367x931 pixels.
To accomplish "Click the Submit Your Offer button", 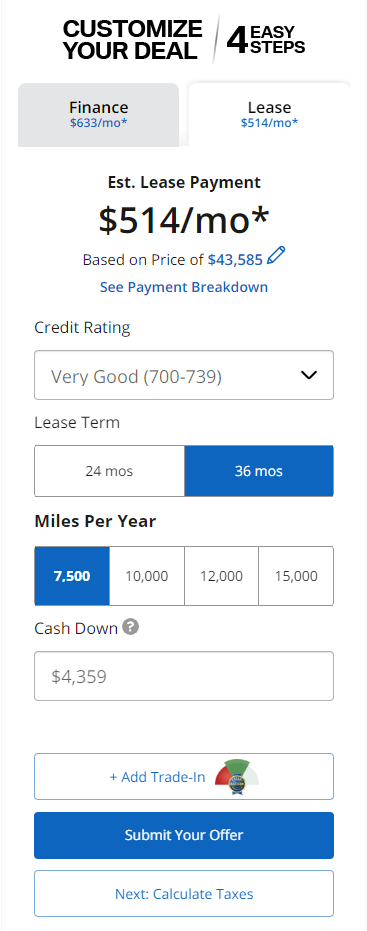I will click(184, 835).
